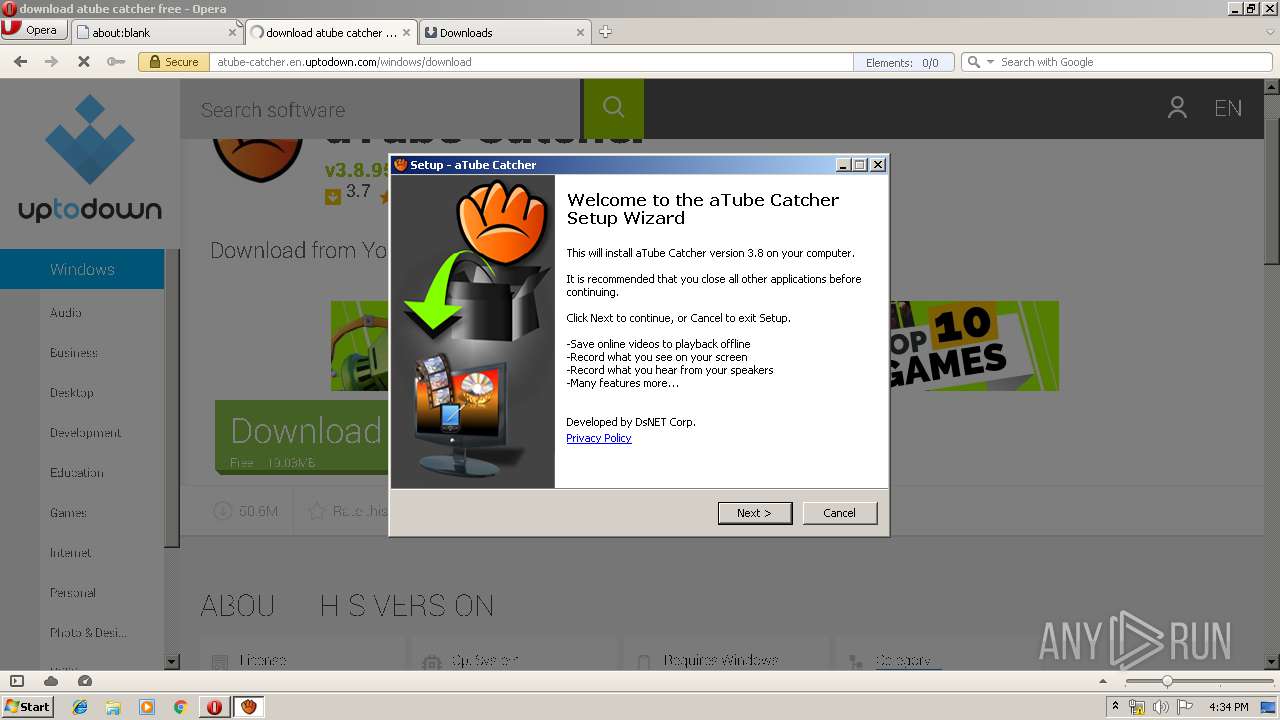Launch Chrome from taskbar
1280x720 pixels.
point(180,706)
